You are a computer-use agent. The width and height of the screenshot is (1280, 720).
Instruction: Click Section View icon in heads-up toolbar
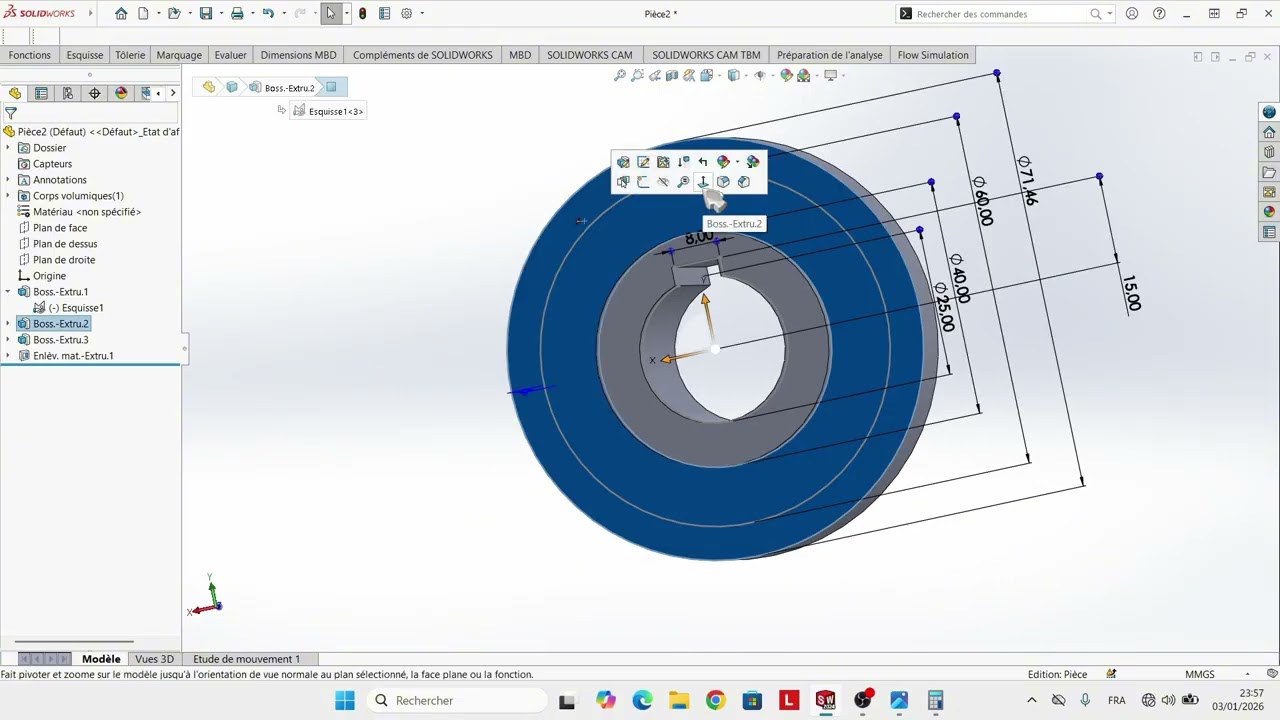pos(672,75)
